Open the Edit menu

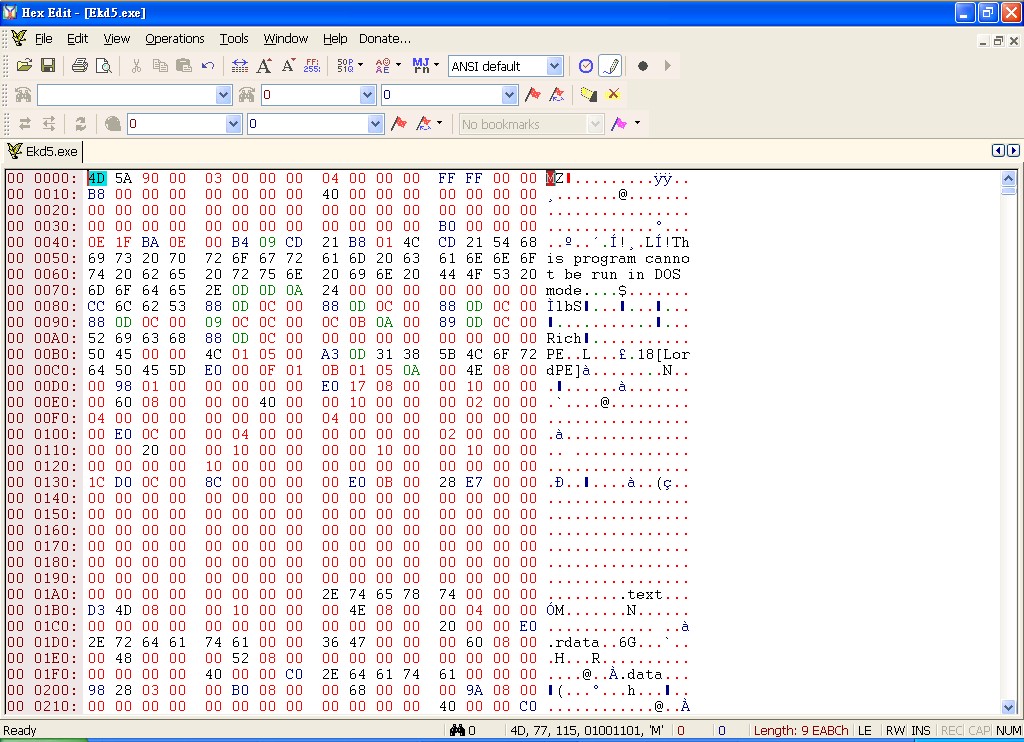(77, 39)
